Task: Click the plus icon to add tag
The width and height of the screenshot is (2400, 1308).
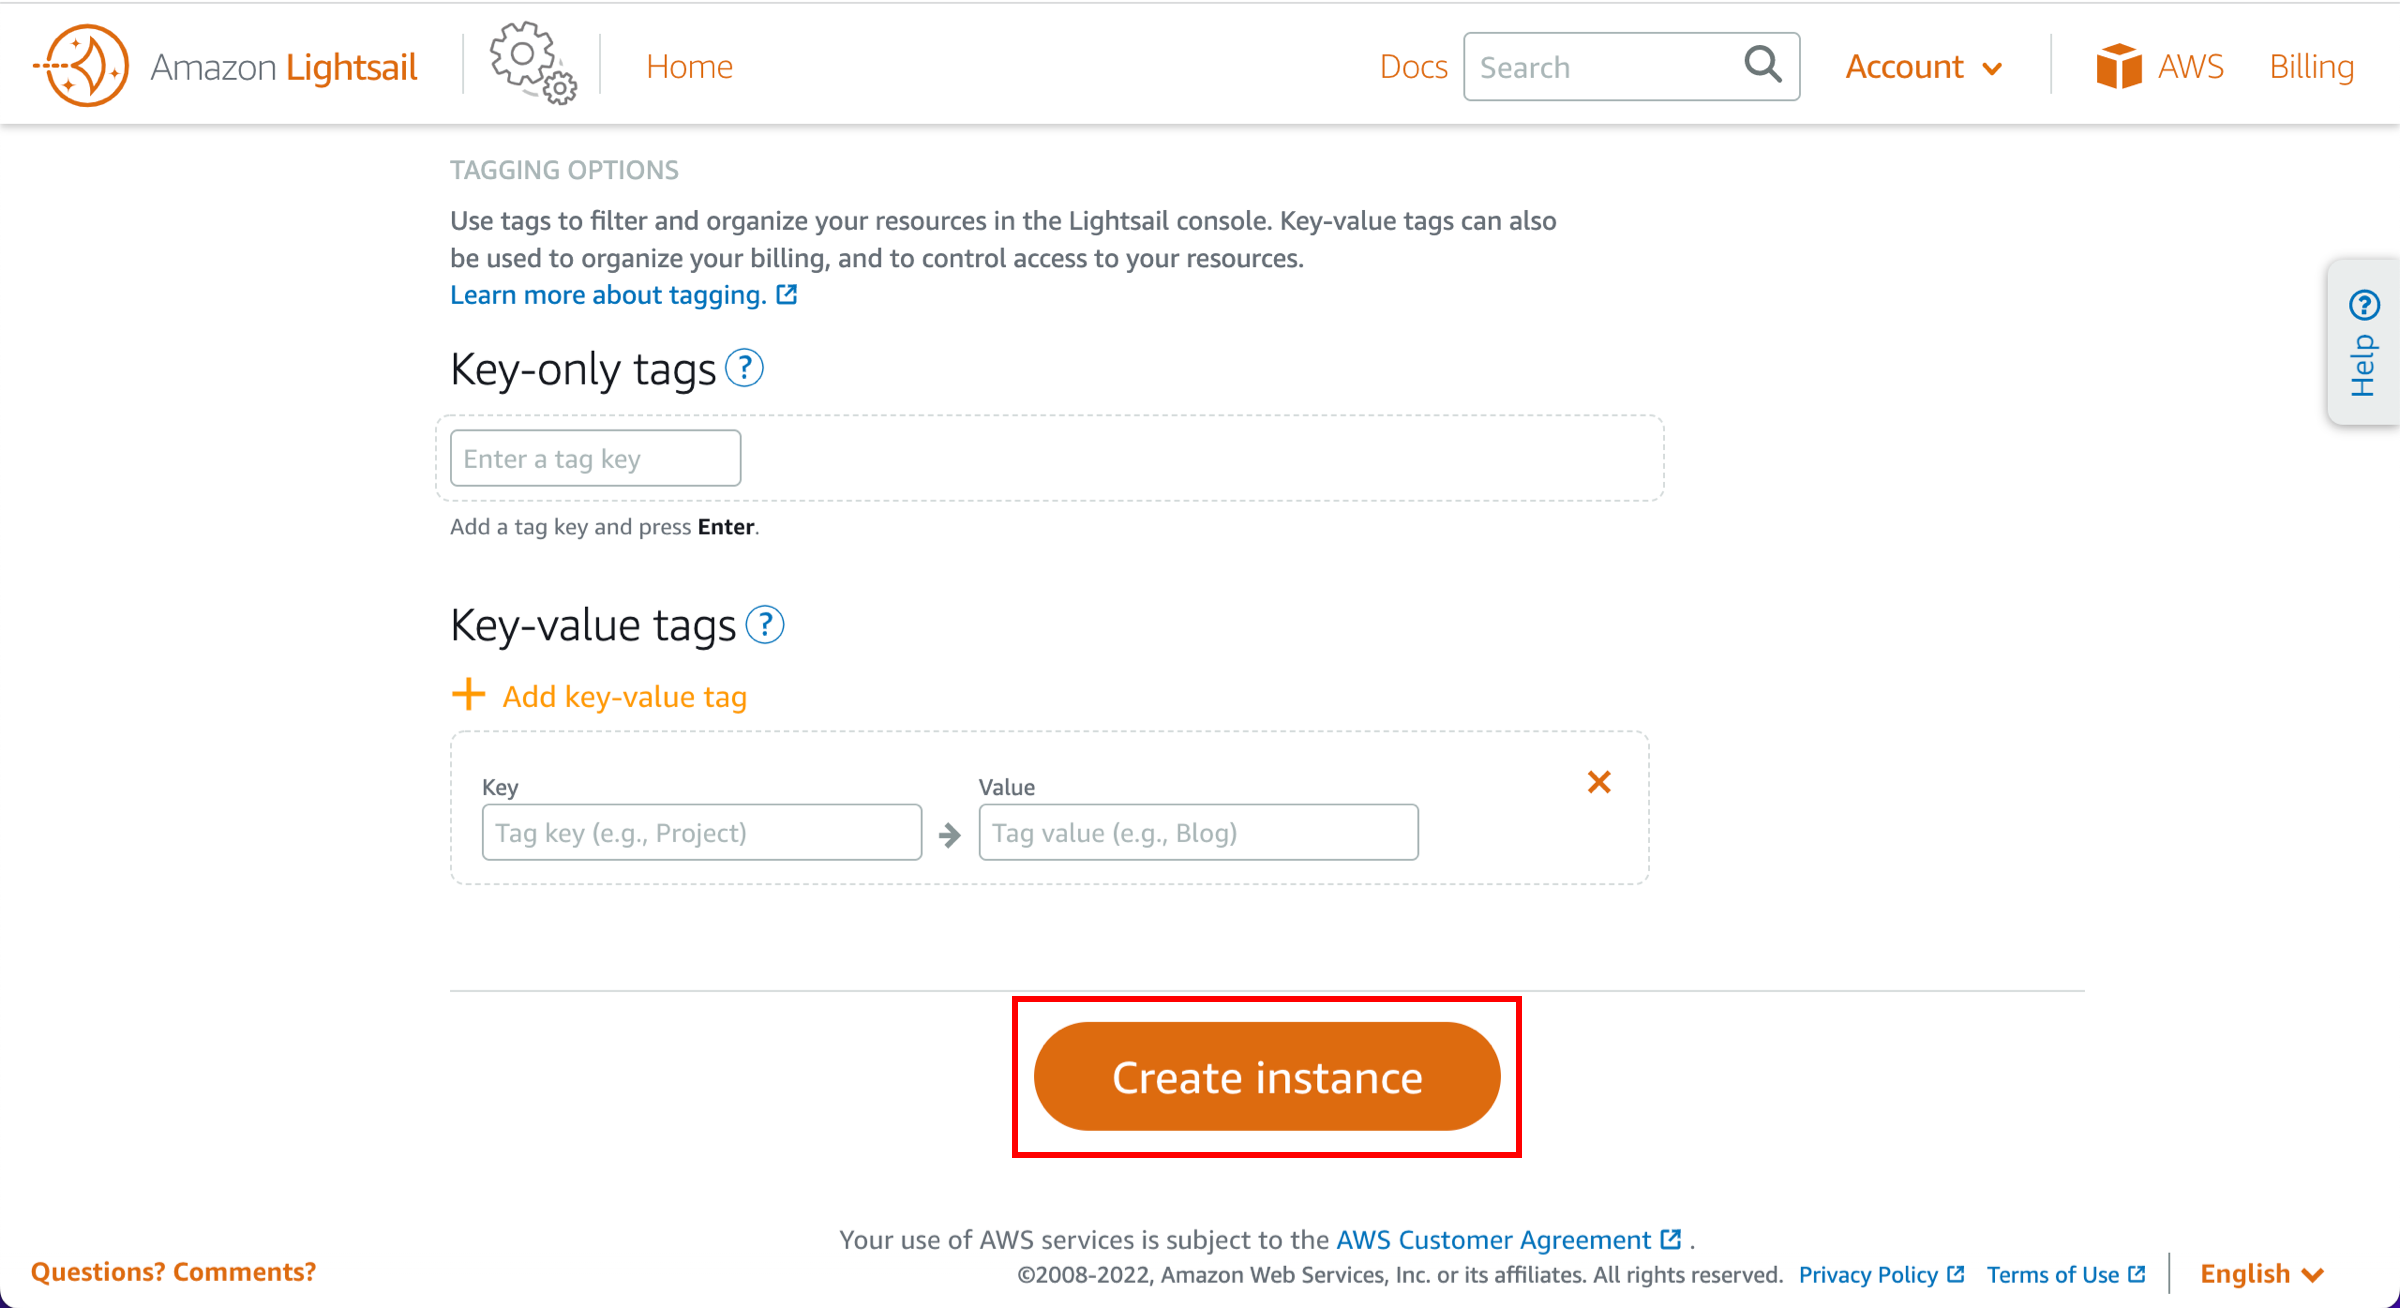Action: coord(468,695)
